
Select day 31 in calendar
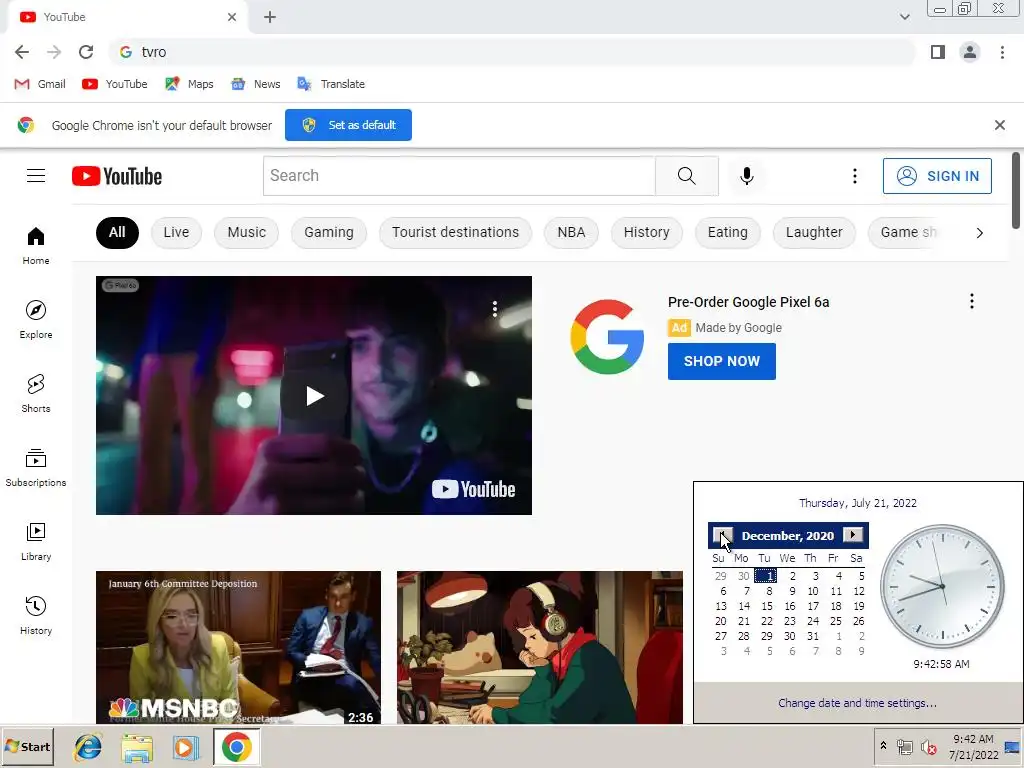tap(812, 636)
